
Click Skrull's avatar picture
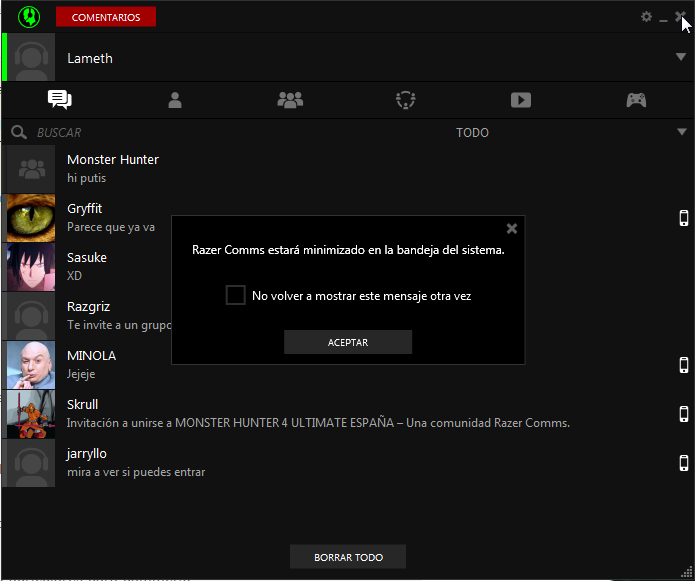tap(31, 414)
